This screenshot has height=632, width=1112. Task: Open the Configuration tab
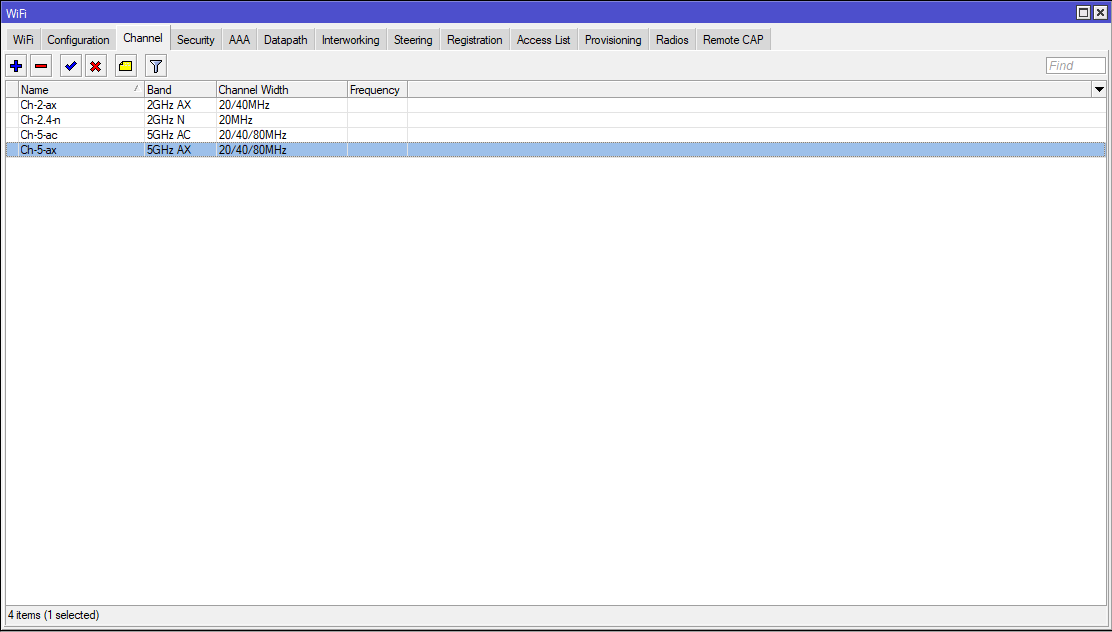point(78,40)
